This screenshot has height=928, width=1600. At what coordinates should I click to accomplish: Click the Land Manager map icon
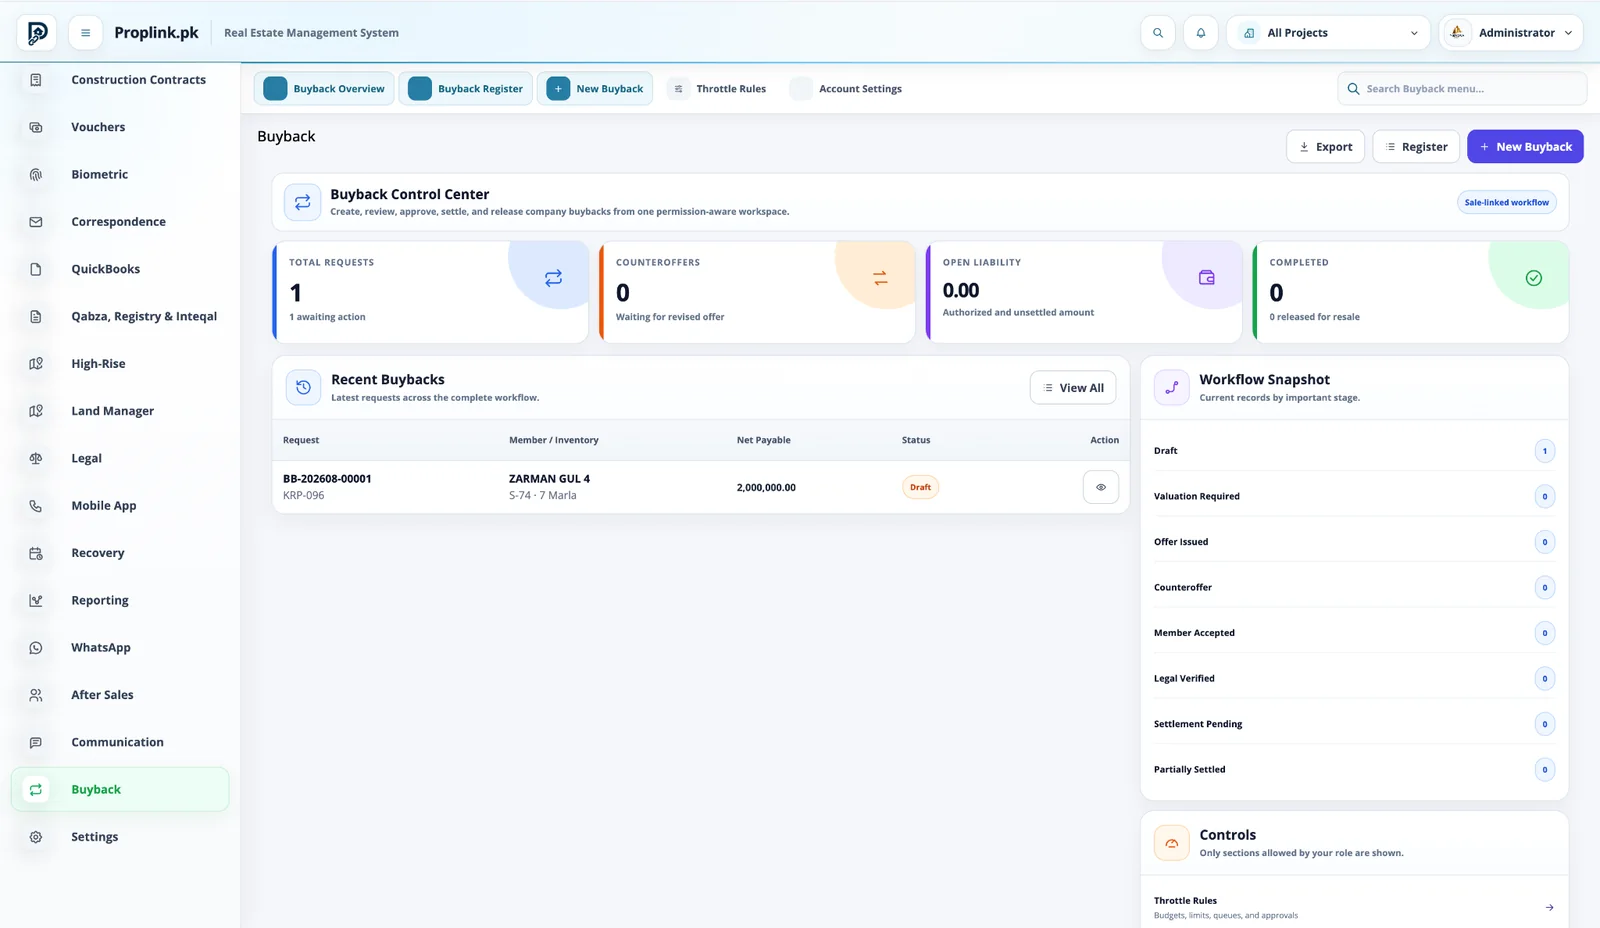(36, 411)
